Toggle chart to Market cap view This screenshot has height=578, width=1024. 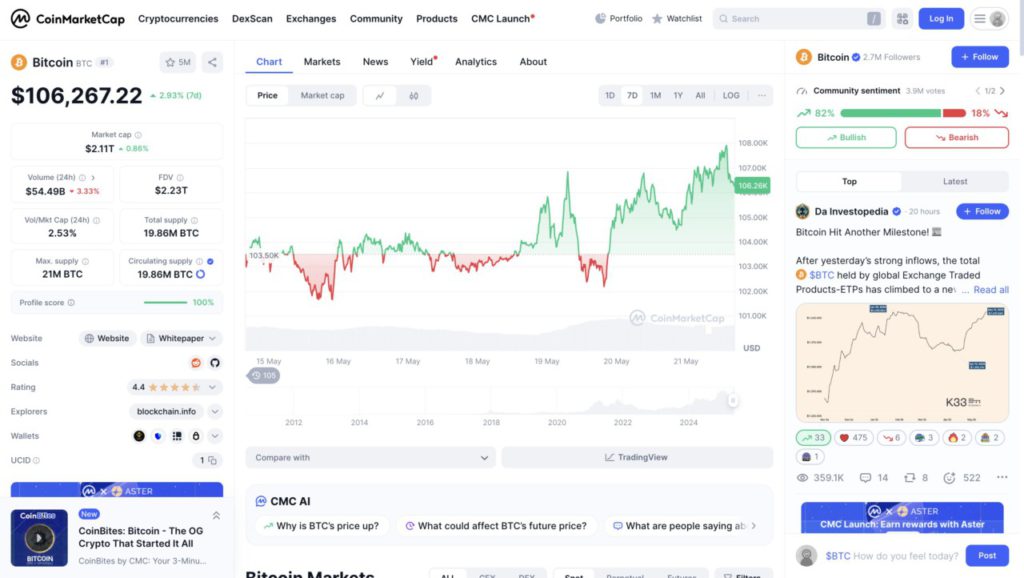tap(322, 96)
